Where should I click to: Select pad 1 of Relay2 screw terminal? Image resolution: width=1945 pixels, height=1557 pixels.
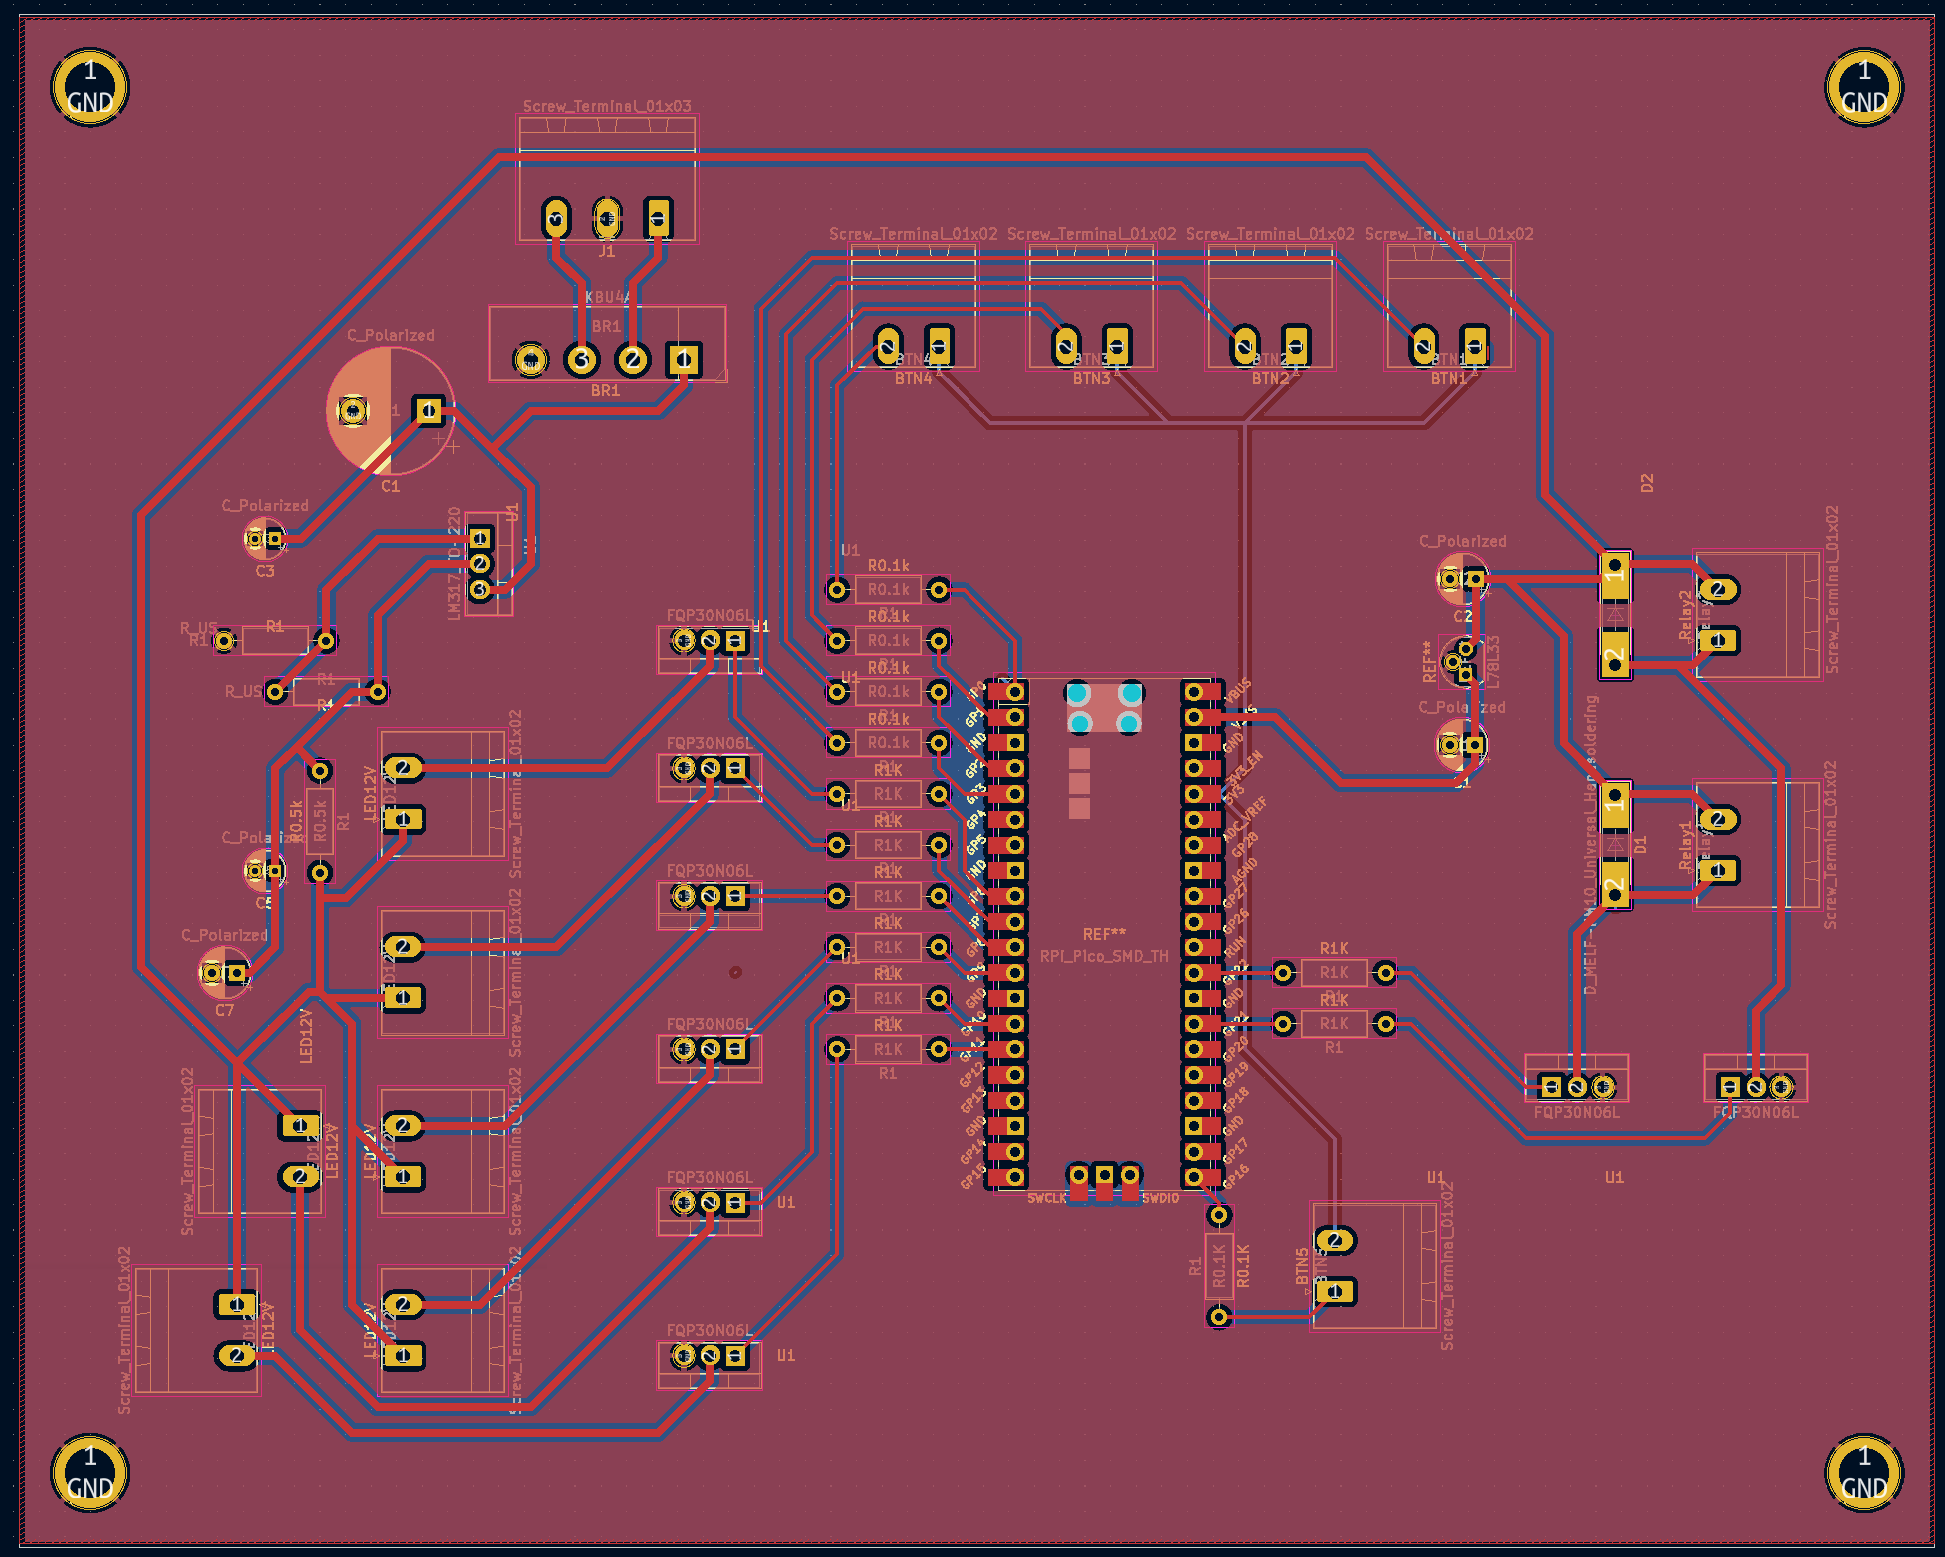click(1718, 640)
